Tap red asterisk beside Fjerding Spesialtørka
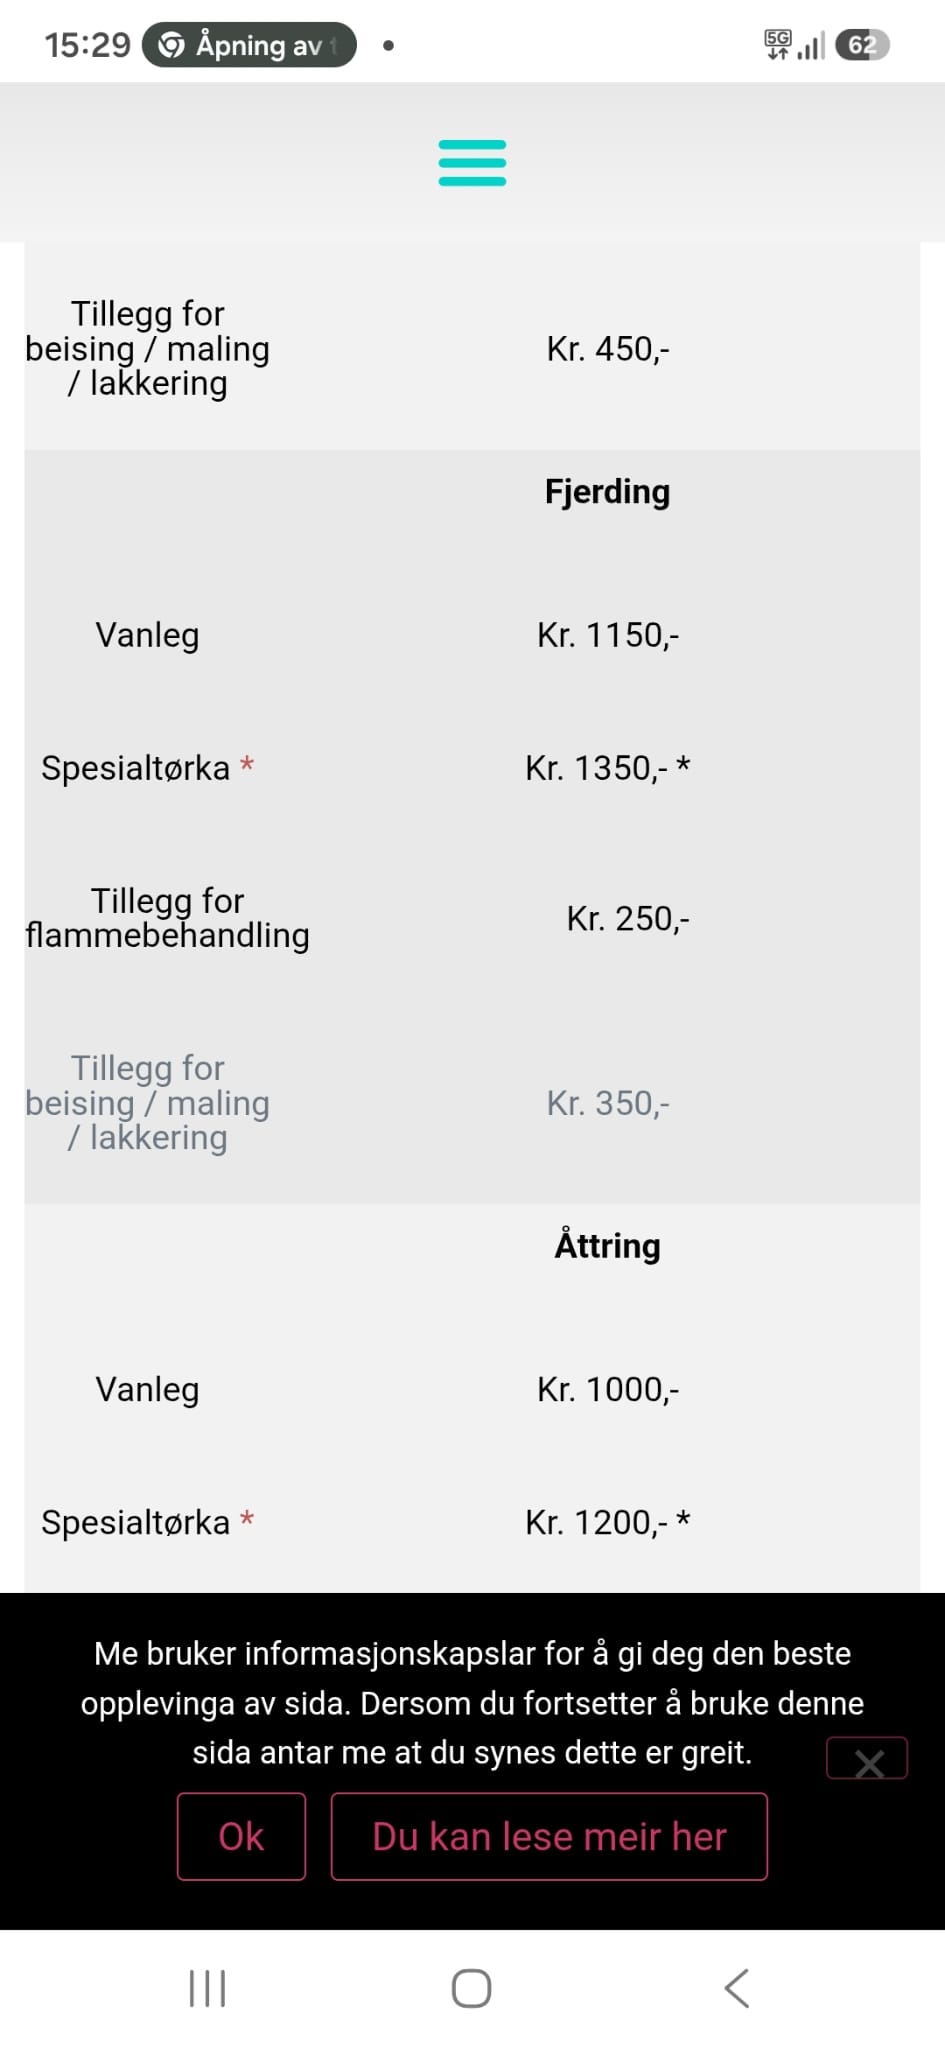945x2048 pixels. [247, 766]
